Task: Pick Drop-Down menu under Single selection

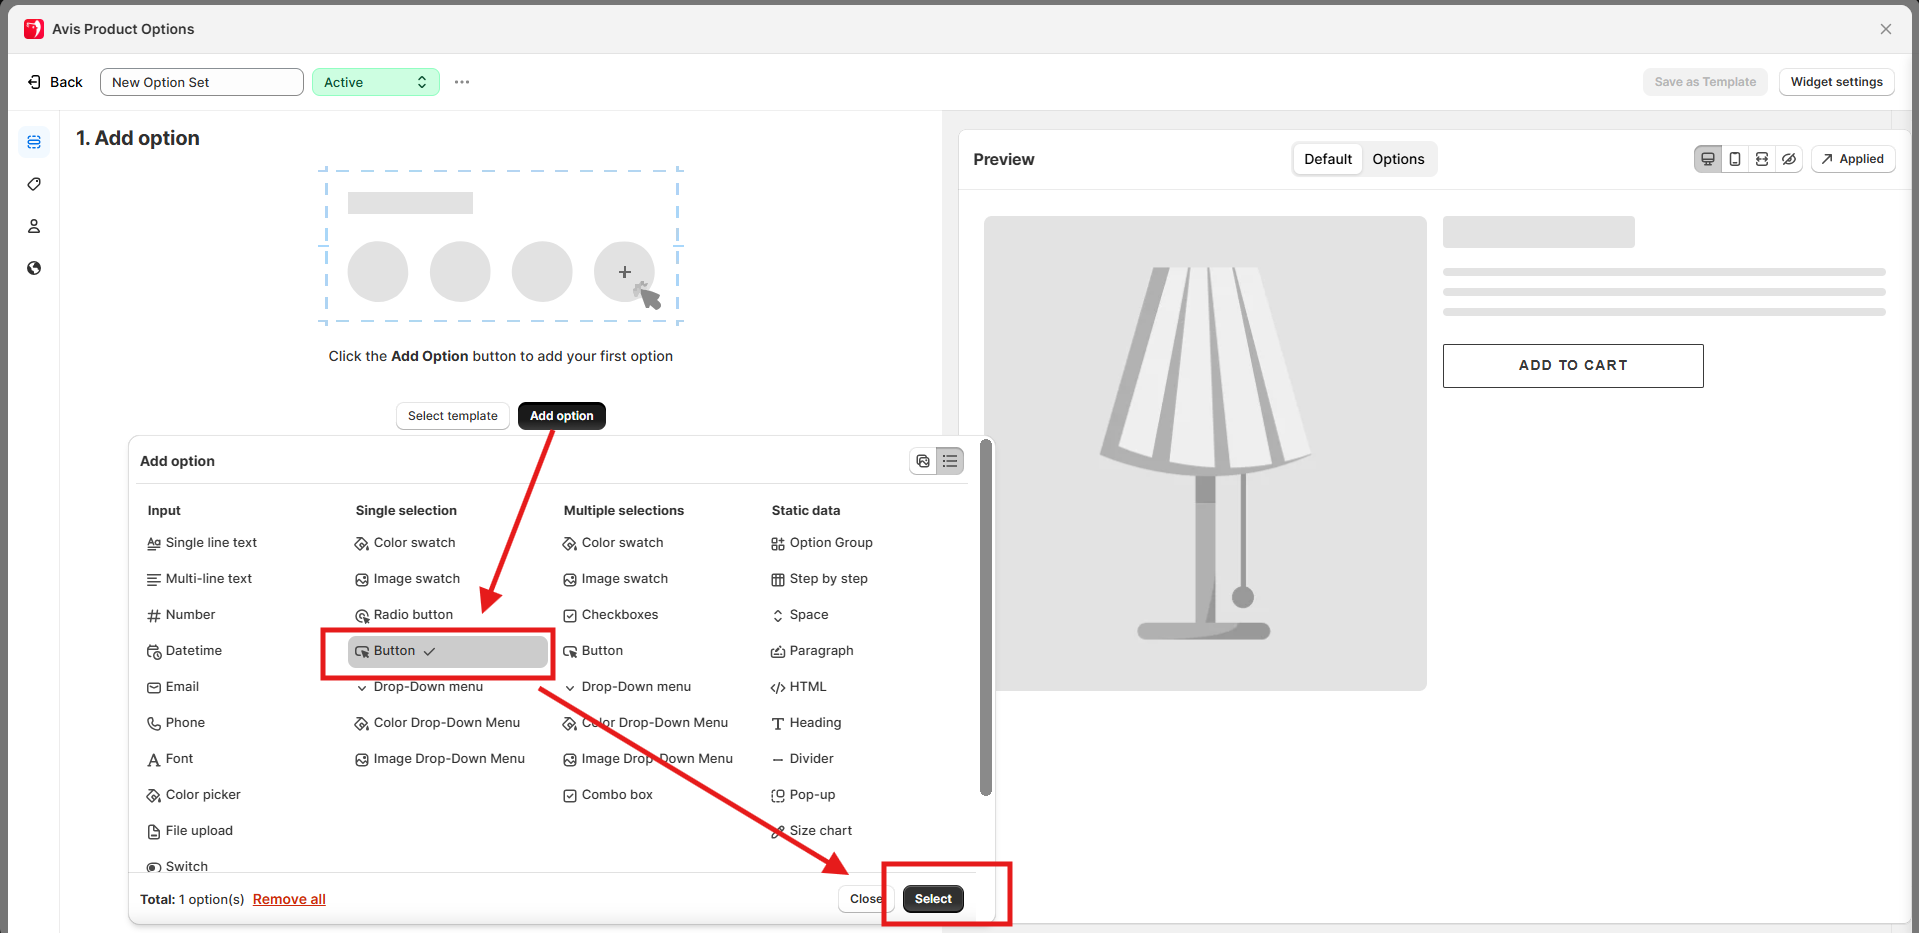Action: pos(427,687)
